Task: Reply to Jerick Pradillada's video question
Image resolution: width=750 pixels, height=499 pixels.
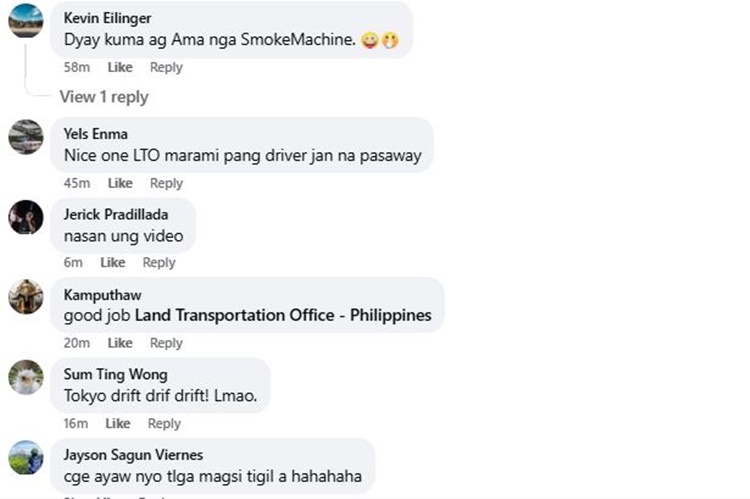Action: [159, 263]
